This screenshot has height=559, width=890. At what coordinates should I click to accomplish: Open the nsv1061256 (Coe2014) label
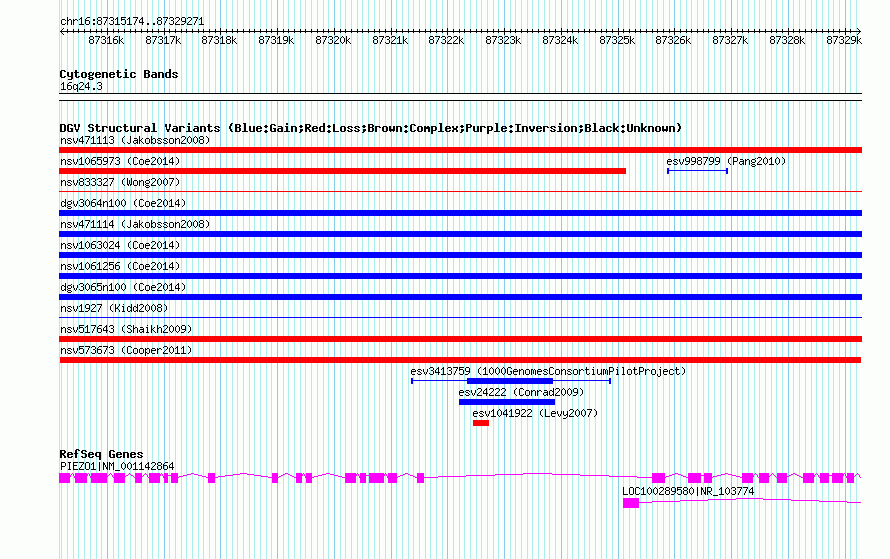tap(120, 266)
